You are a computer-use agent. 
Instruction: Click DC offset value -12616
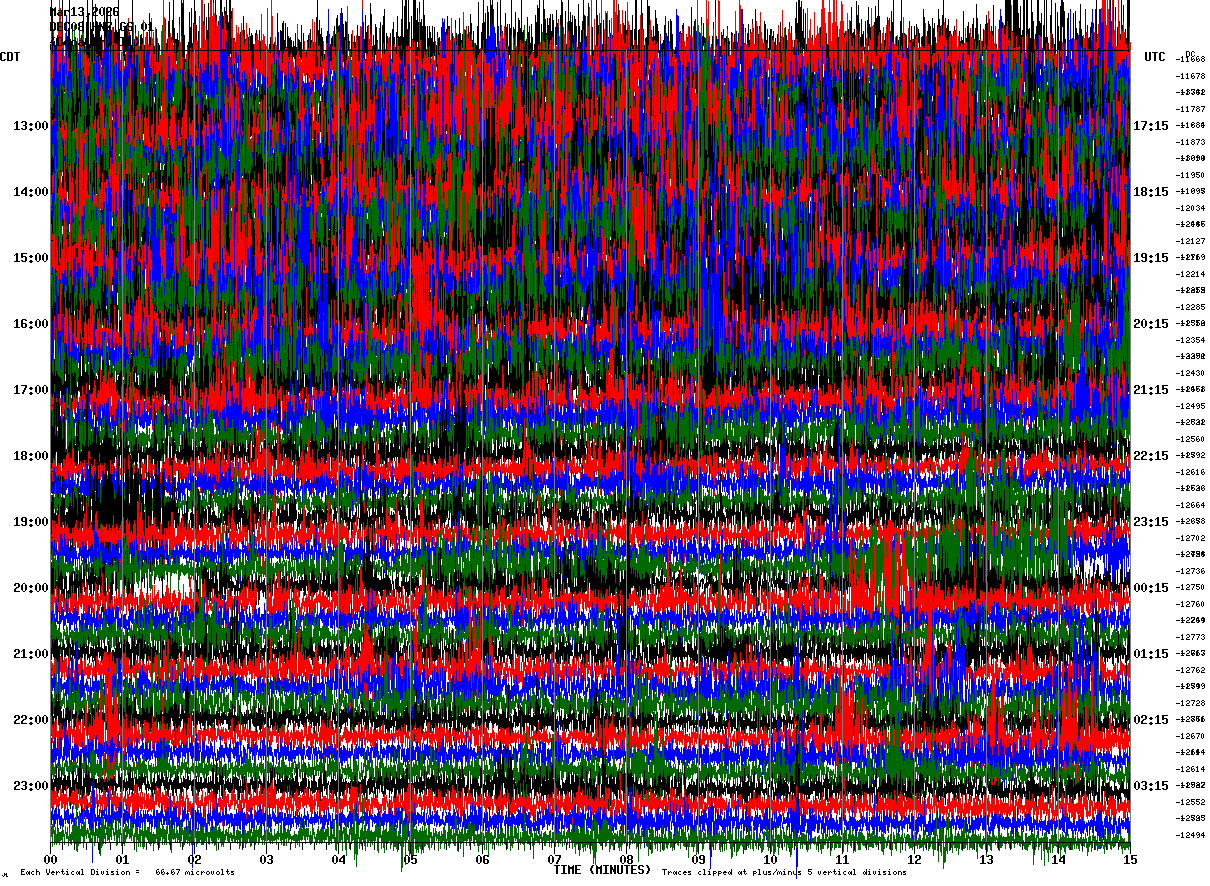[1190, 472]
